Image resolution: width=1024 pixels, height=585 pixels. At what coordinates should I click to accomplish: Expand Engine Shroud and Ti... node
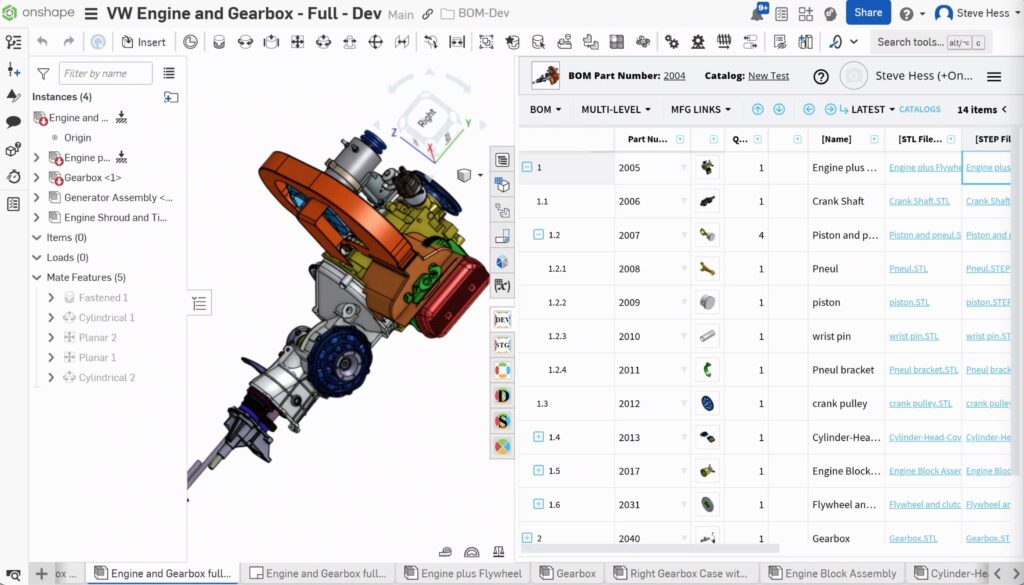coord(37,217)
